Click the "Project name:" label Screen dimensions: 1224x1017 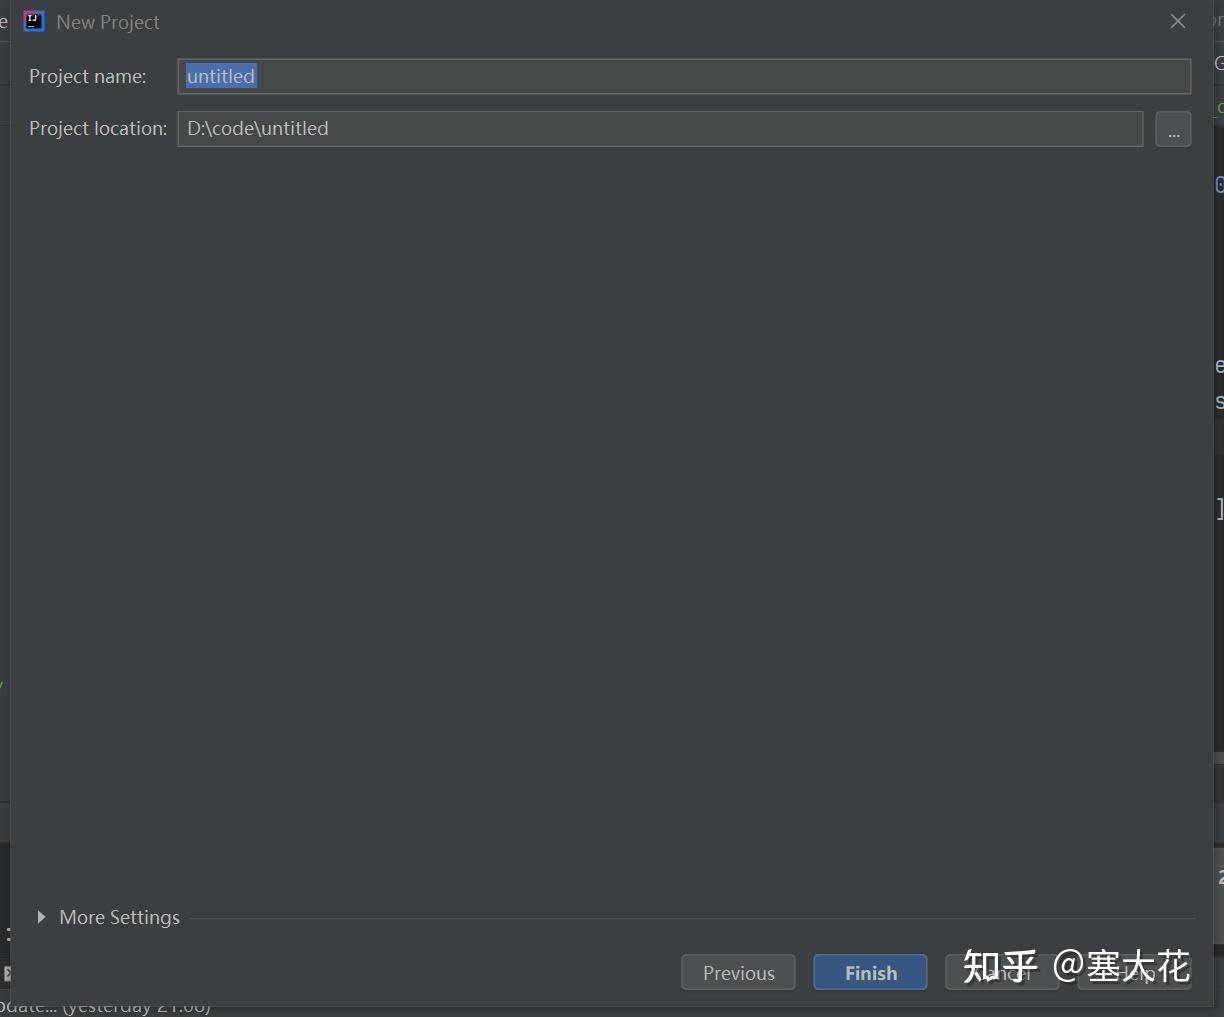point(88,76)
